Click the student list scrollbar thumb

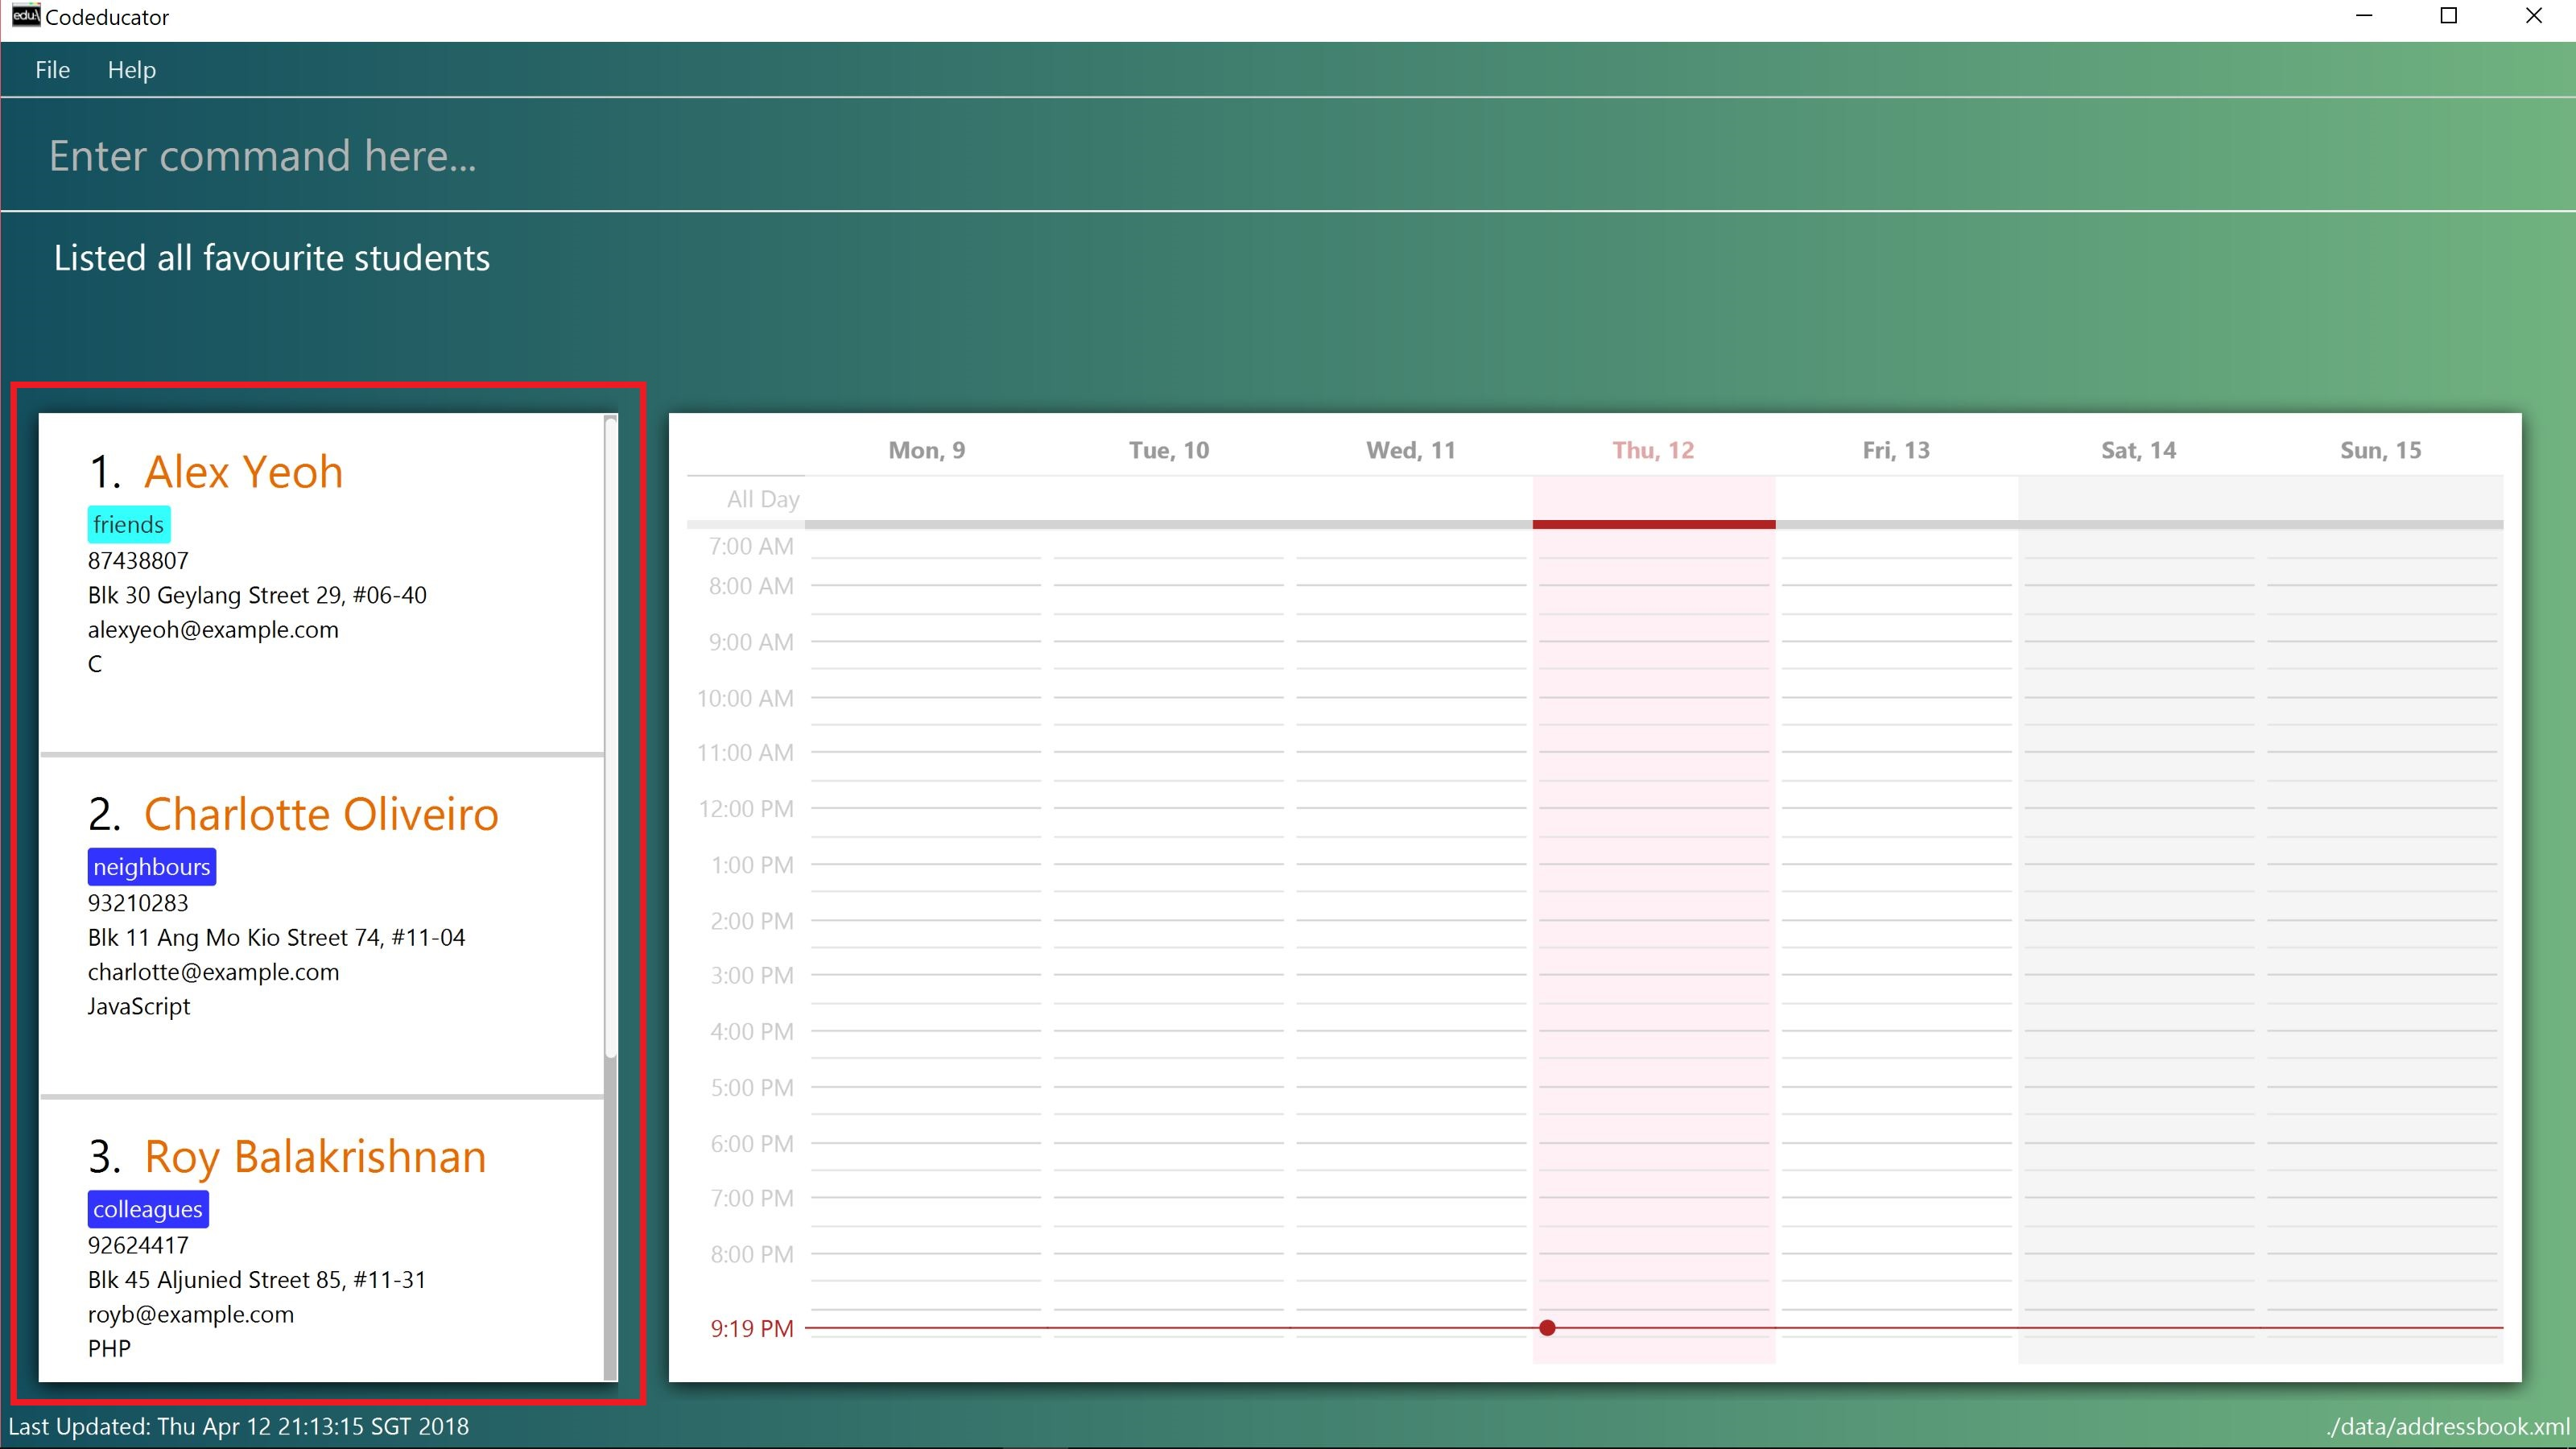click(611, 738)
